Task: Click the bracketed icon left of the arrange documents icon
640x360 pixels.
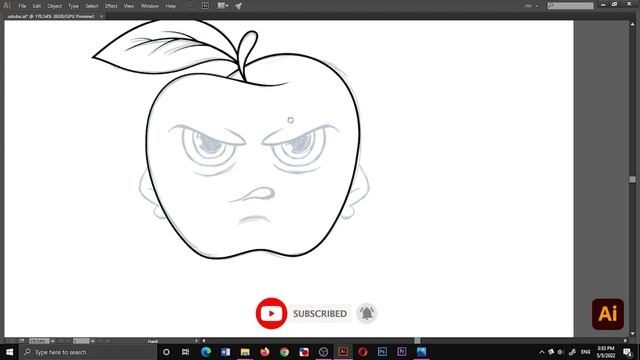Action: (205, 6)
